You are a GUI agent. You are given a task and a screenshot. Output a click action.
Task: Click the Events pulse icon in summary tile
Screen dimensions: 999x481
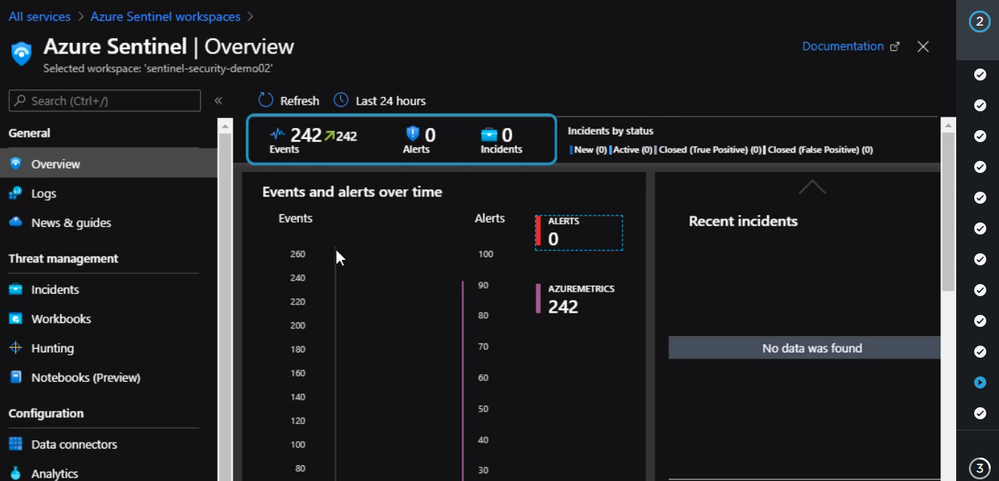[278, 134]
